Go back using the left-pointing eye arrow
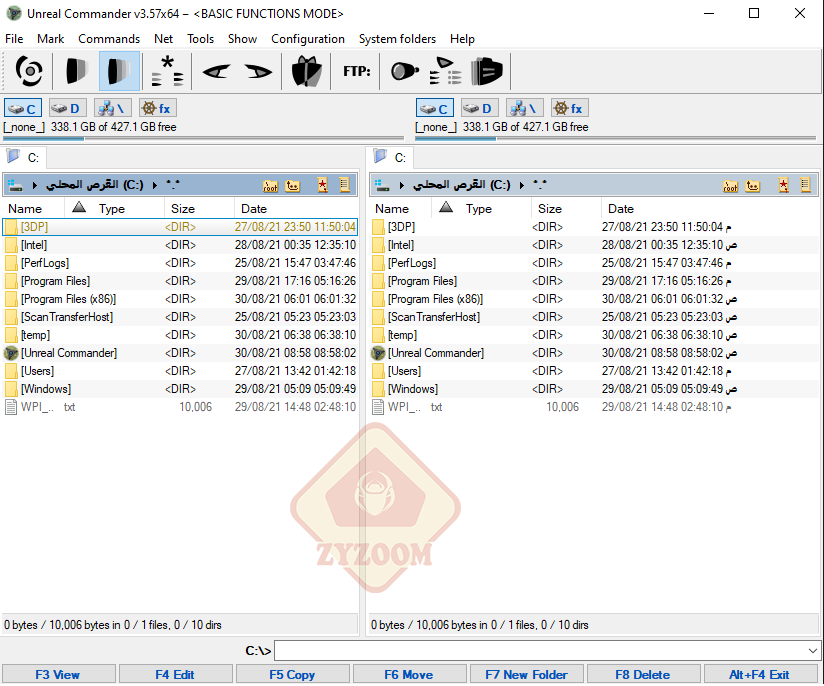 pos(216,71)
